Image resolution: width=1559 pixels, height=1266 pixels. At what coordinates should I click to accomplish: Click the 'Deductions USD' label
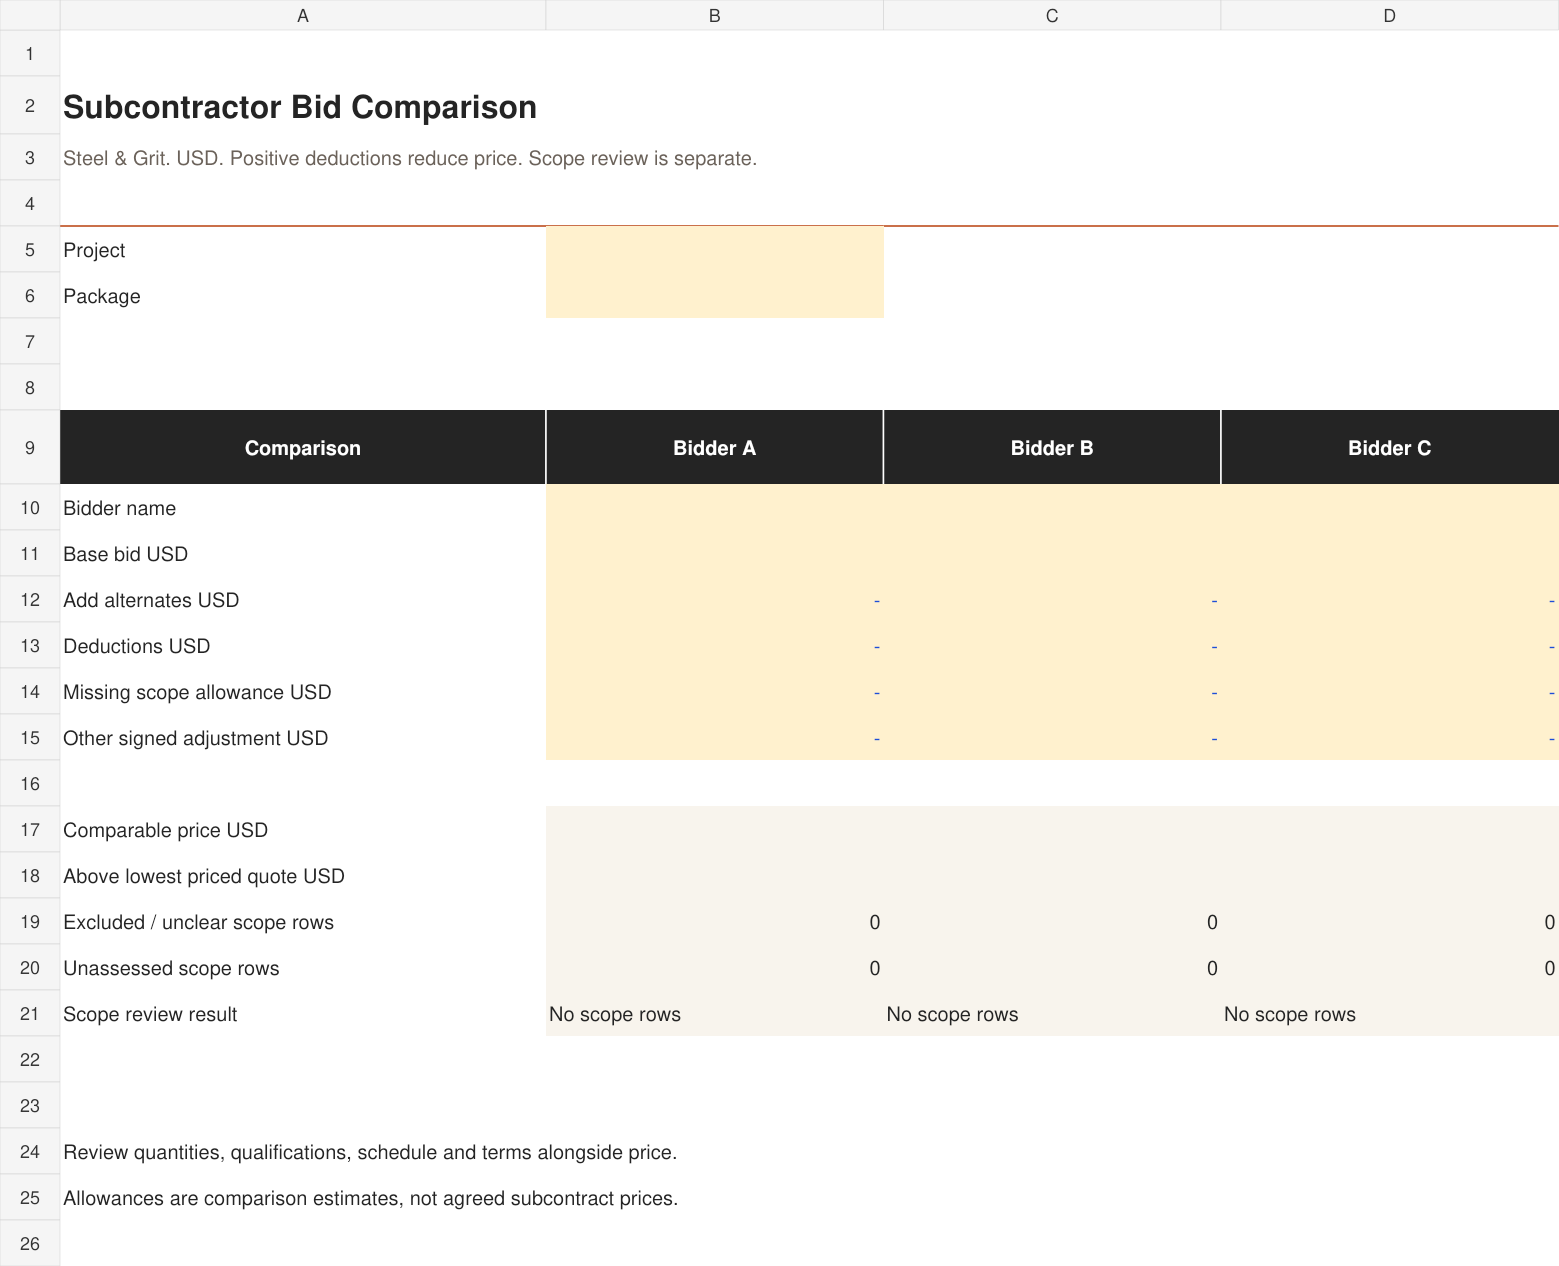click(137, 646)
